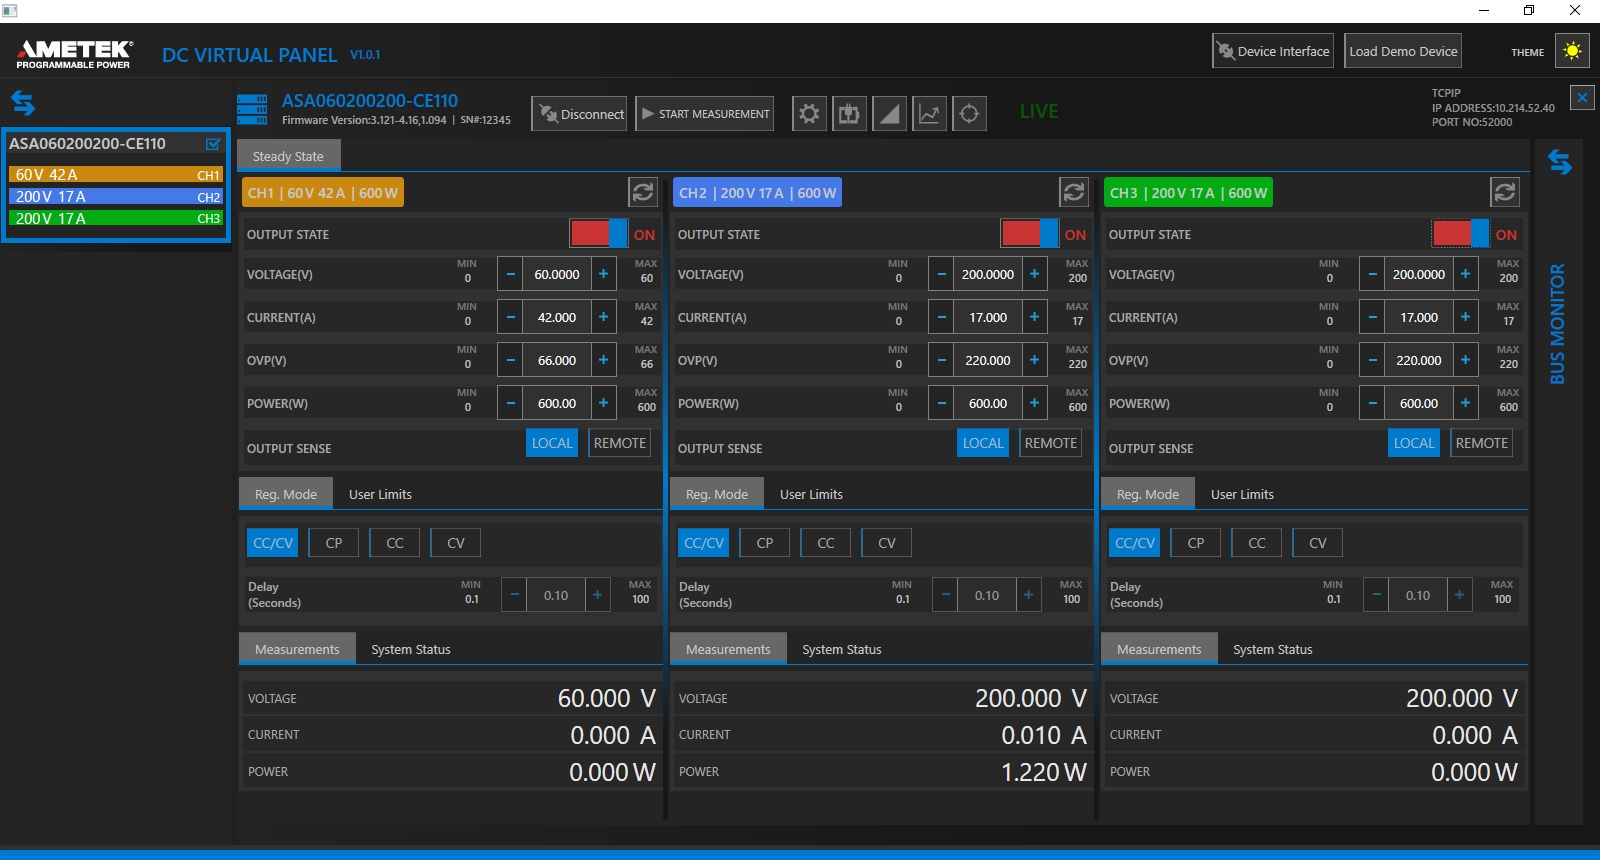1600x860 pixels.
Task: Toggle CH1 output state switch
Action: (599, 233)
